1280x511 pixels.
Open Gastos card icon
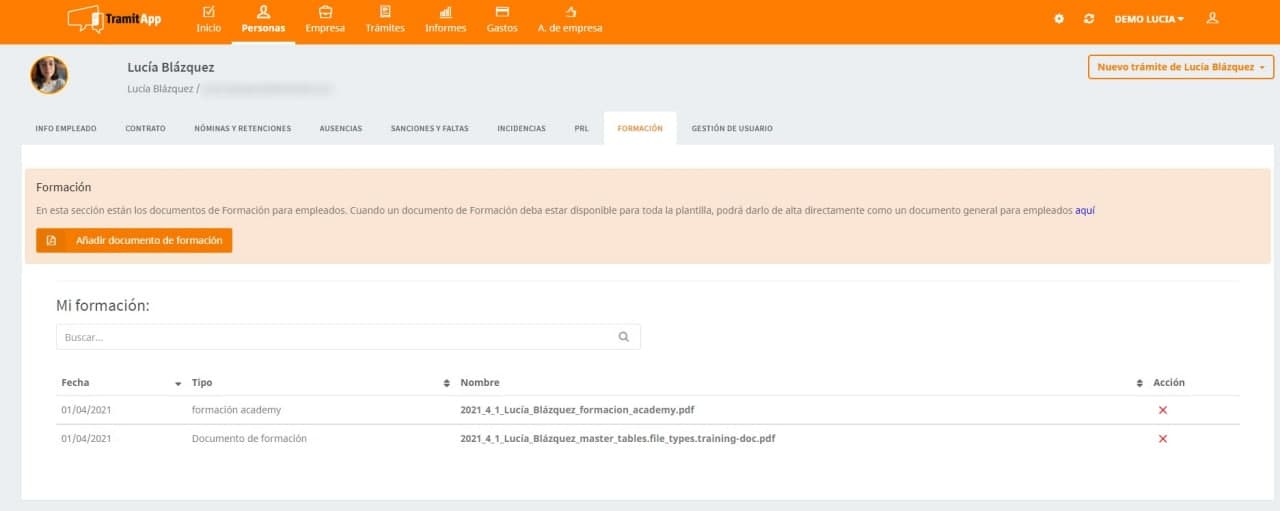tap(502, 13)
